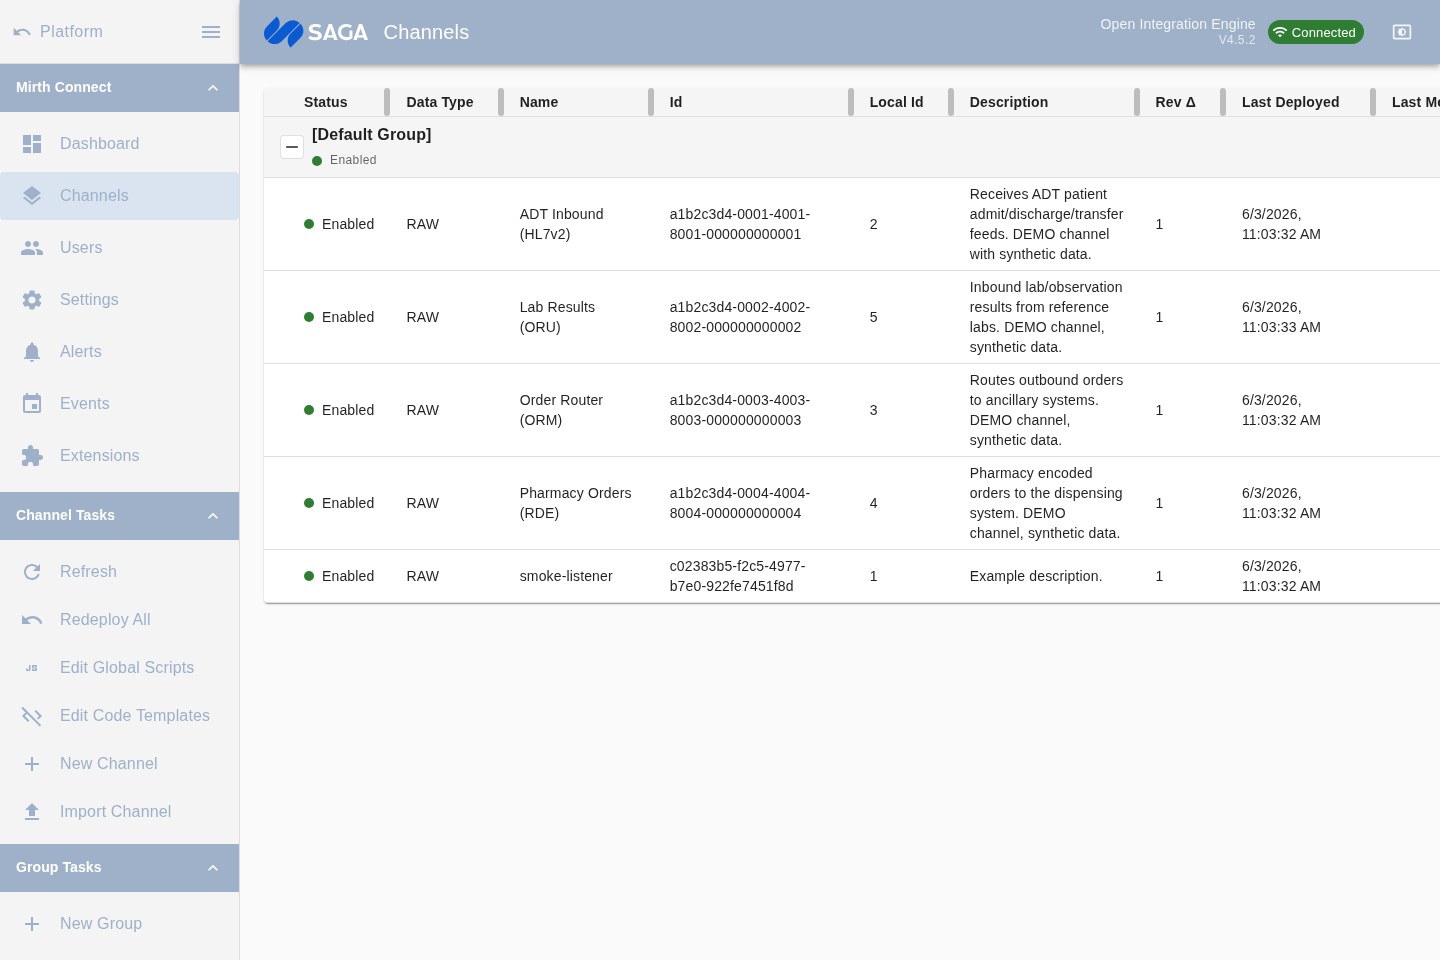Viewport: 1440px width, 960px height.
Task: Select the Pharmacy Orders (RDE) channel
Action: (x=576, y=503)
